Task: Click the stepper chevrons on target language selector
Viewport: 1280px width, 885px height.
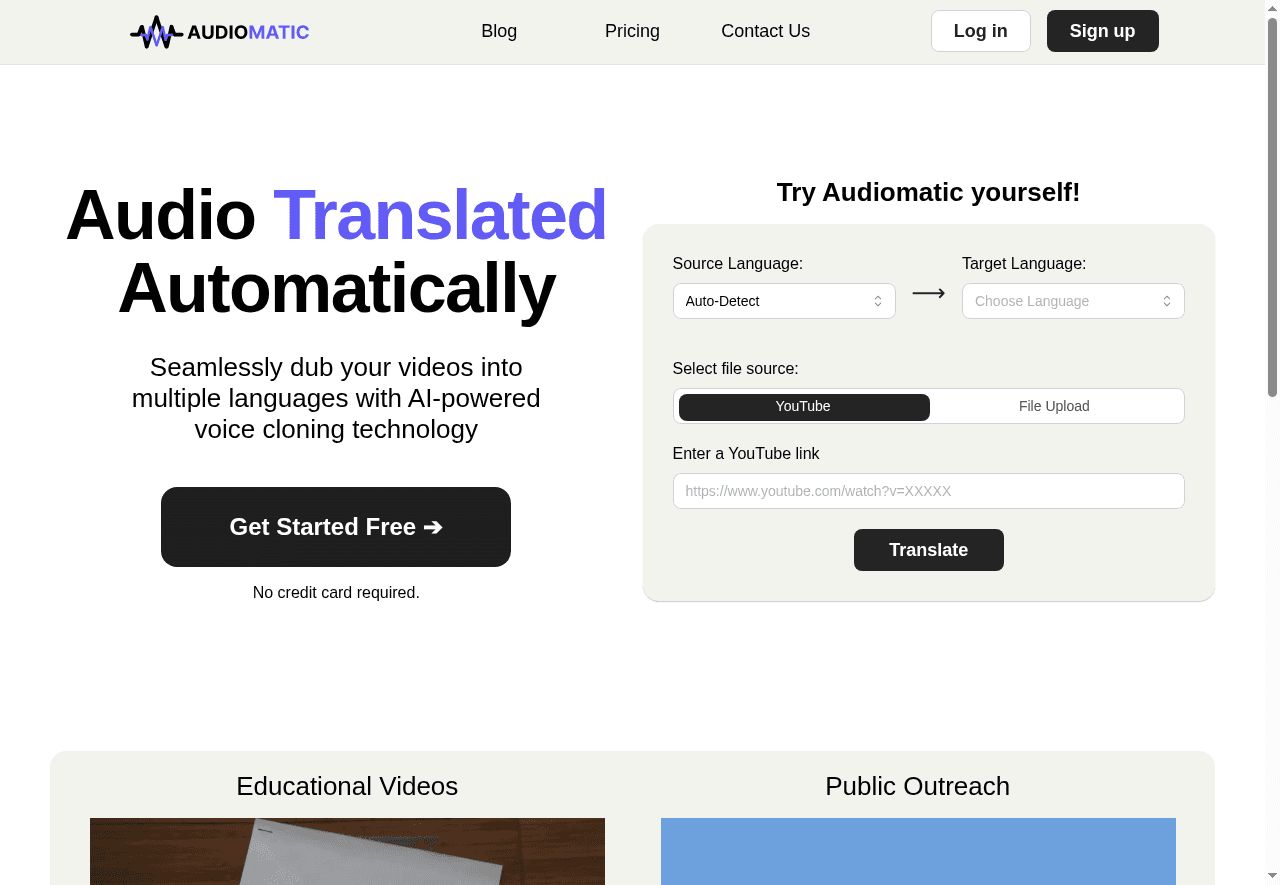Action: 1167,301
